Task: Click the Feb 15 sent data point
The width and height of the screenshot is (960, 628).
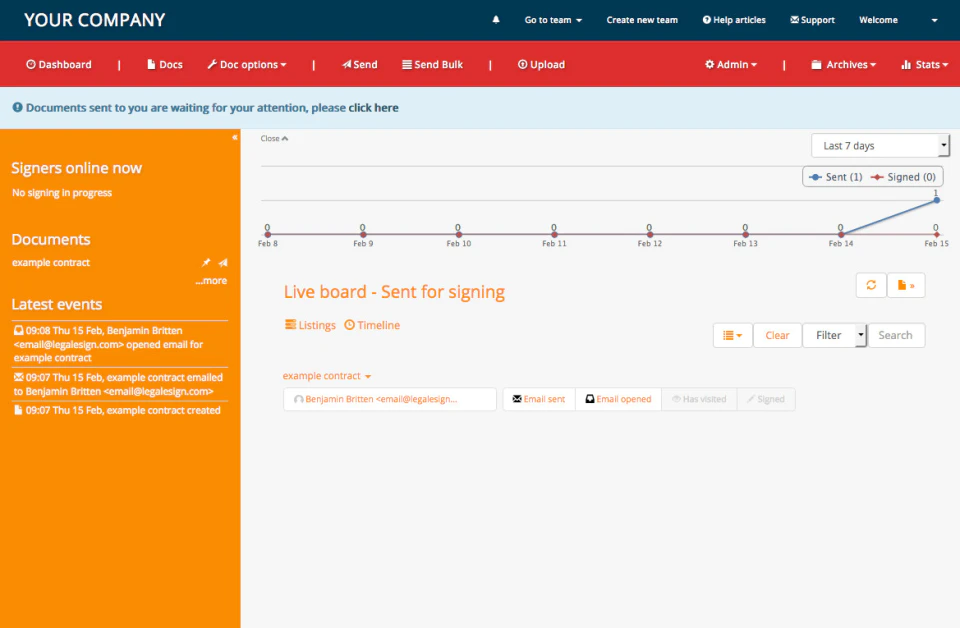Action: [936, 200]
